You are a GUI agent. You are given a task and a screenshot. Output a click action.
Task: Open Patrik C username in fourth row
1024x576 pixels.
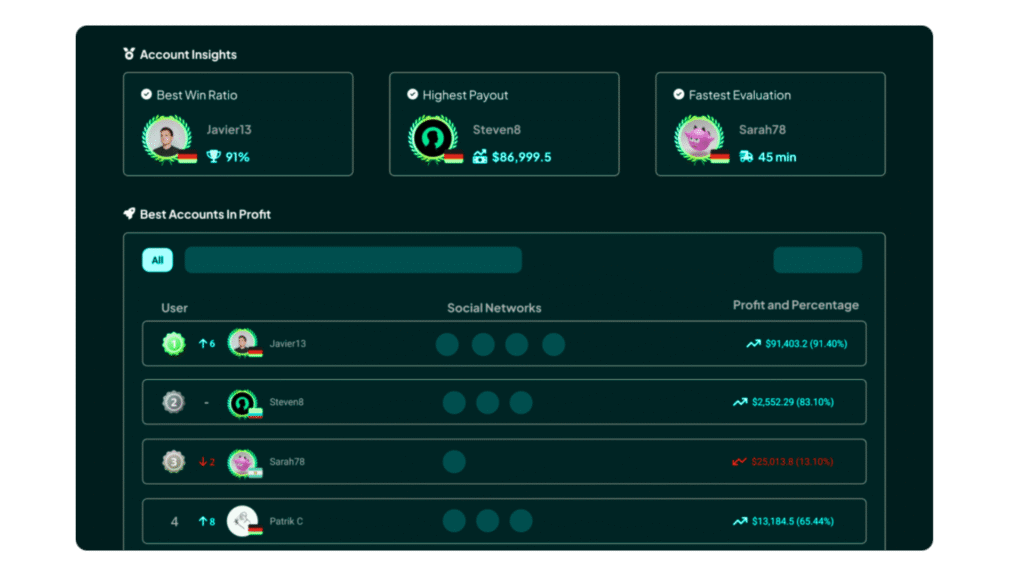286,521
